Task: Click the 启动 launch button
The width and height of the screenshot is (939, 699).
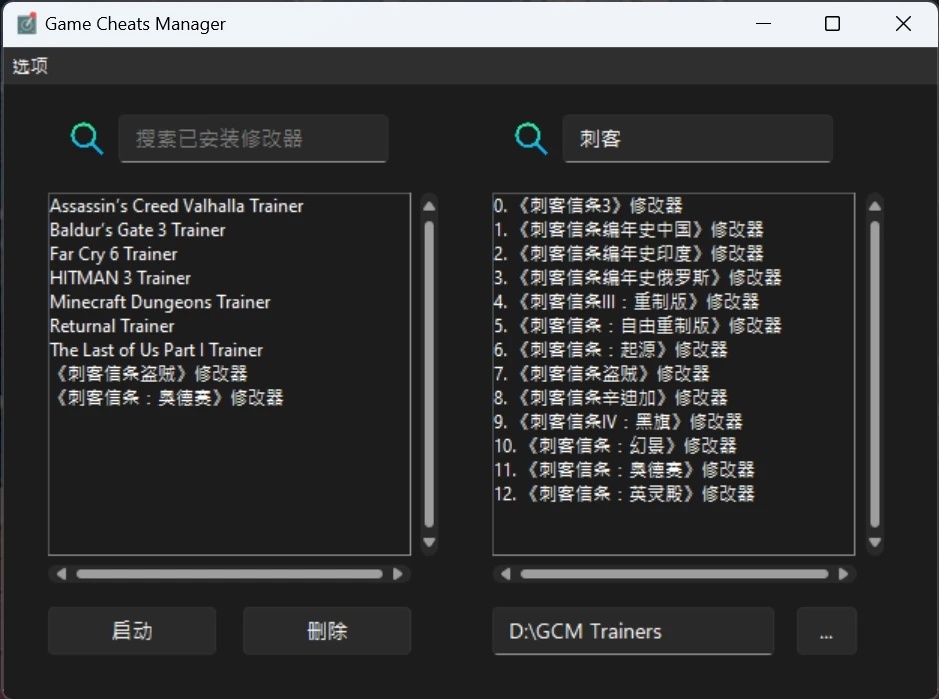Action: point(132,631)
